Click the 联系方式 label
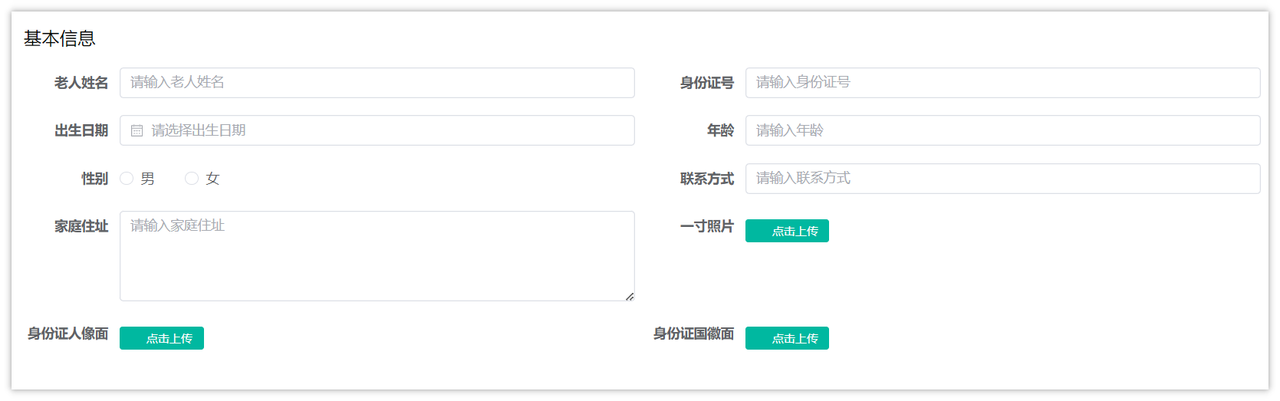The width and height of the screenshot is (1280, 401). 707,179
